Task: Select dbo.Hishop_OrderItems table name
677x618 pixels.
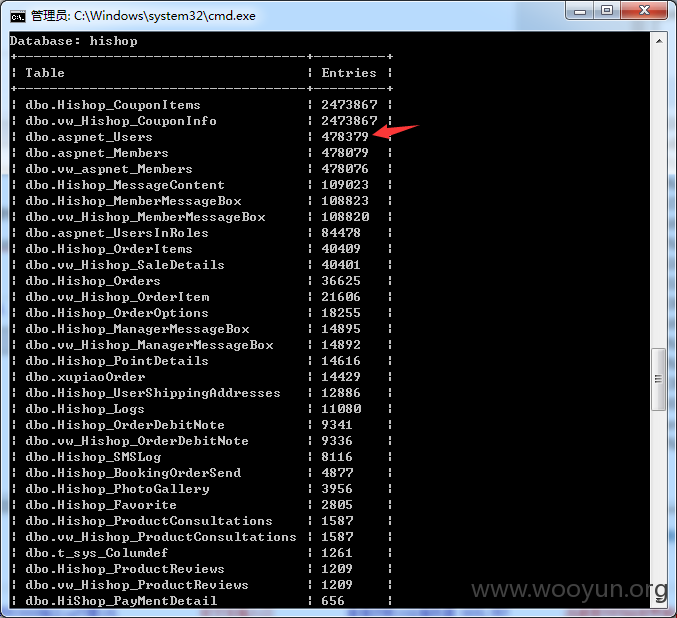Action: (109, 249)
